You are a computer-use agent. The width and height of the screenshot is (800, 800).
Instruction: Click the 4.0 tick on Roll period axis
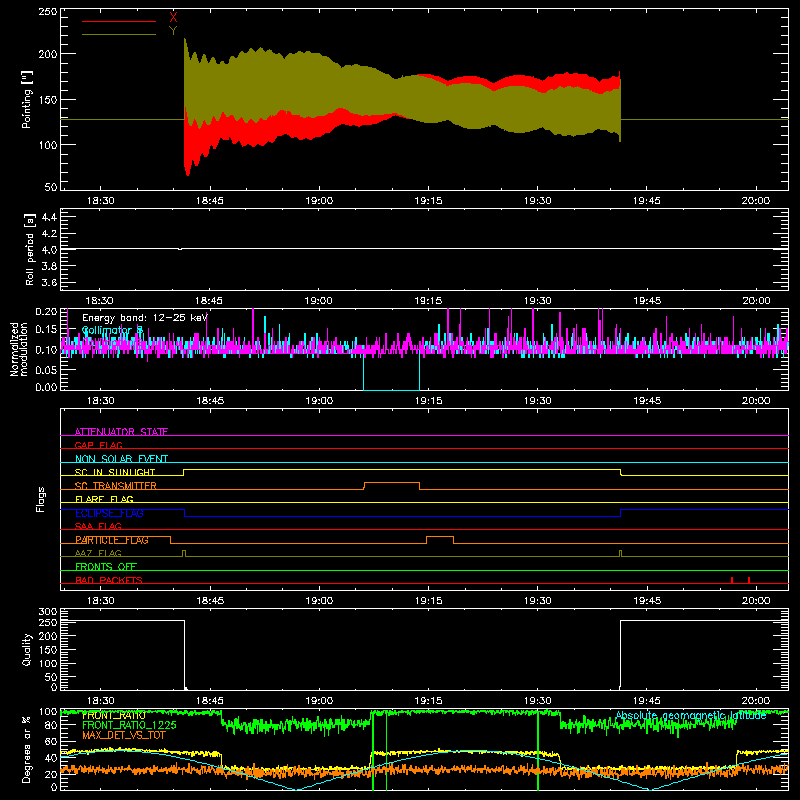point(49,250)
